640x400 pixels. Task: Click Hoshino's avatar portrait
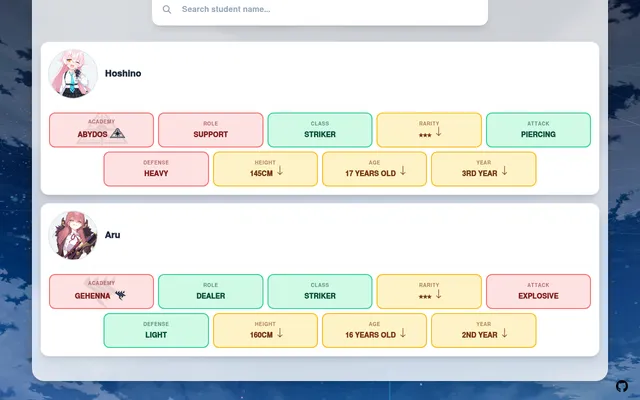pyautogui.click(x=73, y=74)
